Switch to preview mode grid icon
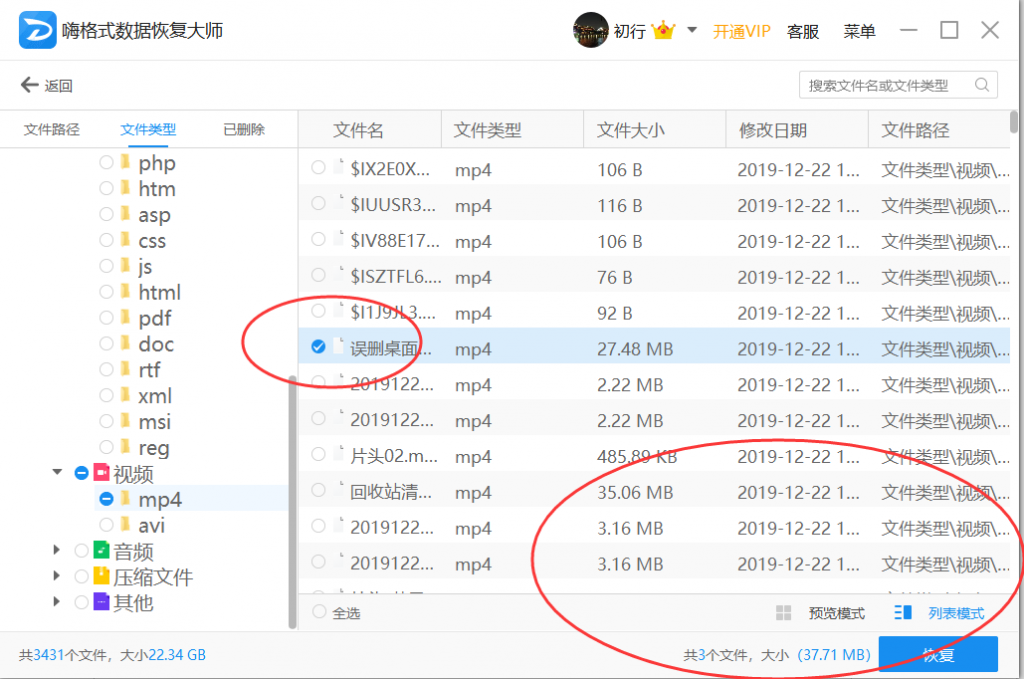1024x679 pixels. 783,612
